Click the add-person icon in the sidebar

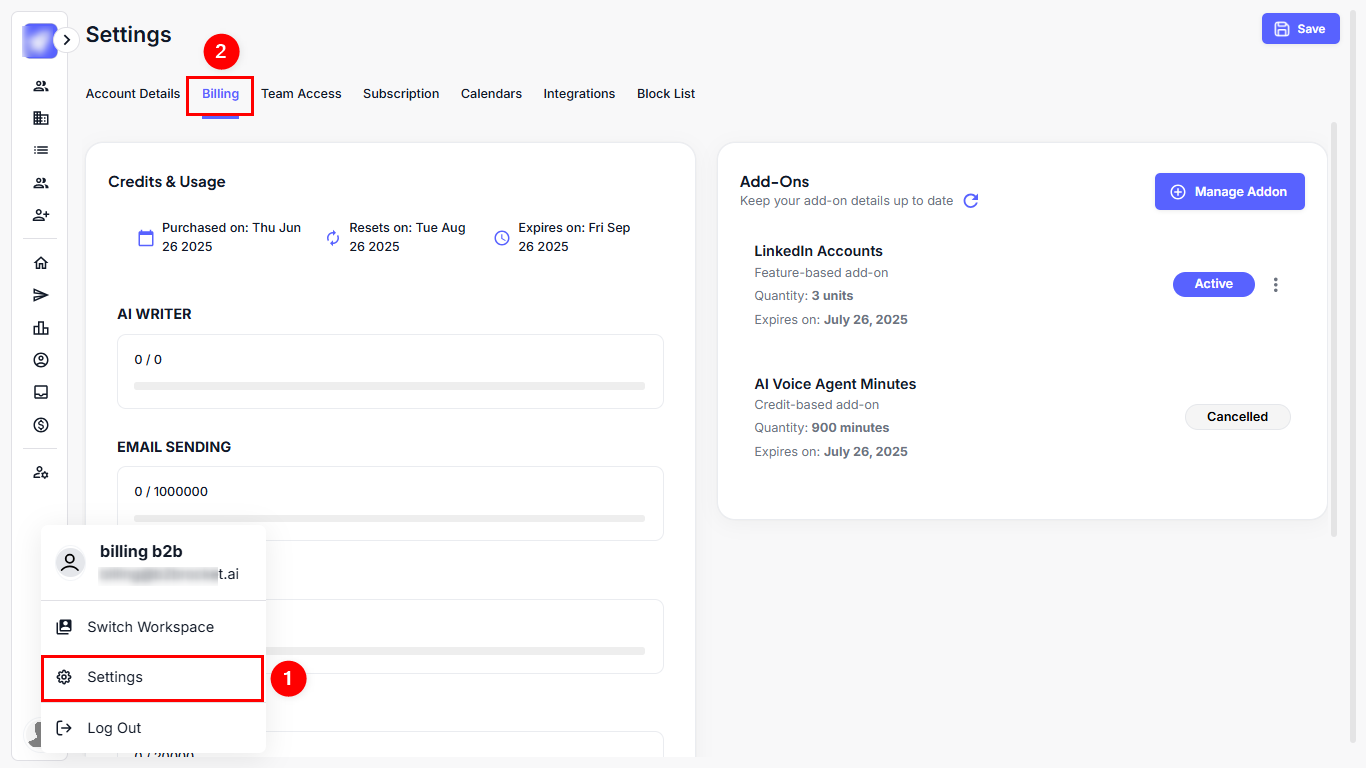(x=41, y=215)
